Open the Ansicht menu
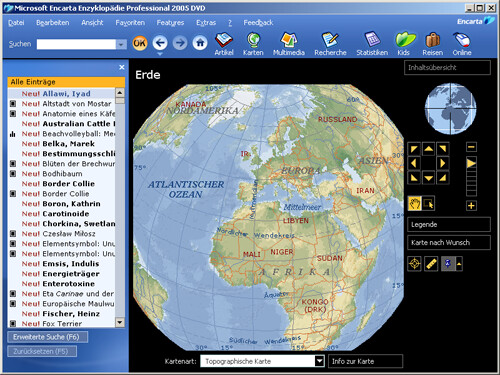Screen dimensions: 500x375 click(92, 23)
